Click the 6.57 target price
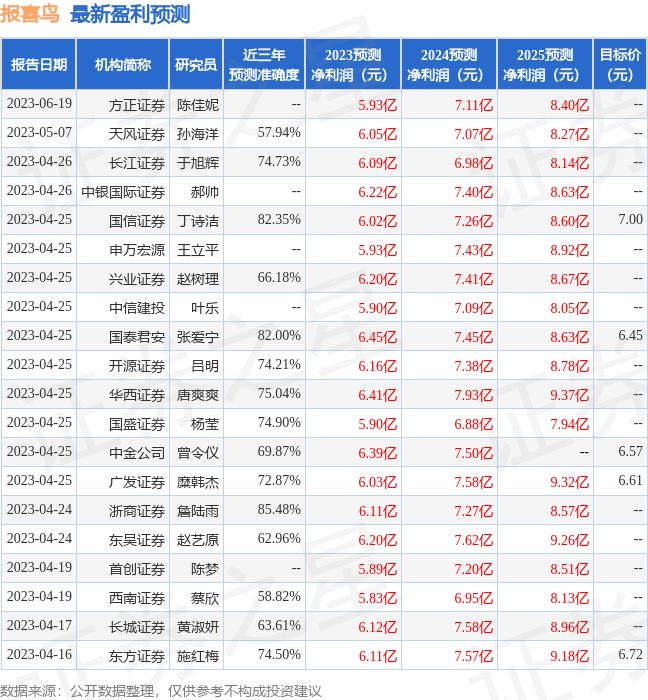648x700 pixels. (x=630, y=451)
